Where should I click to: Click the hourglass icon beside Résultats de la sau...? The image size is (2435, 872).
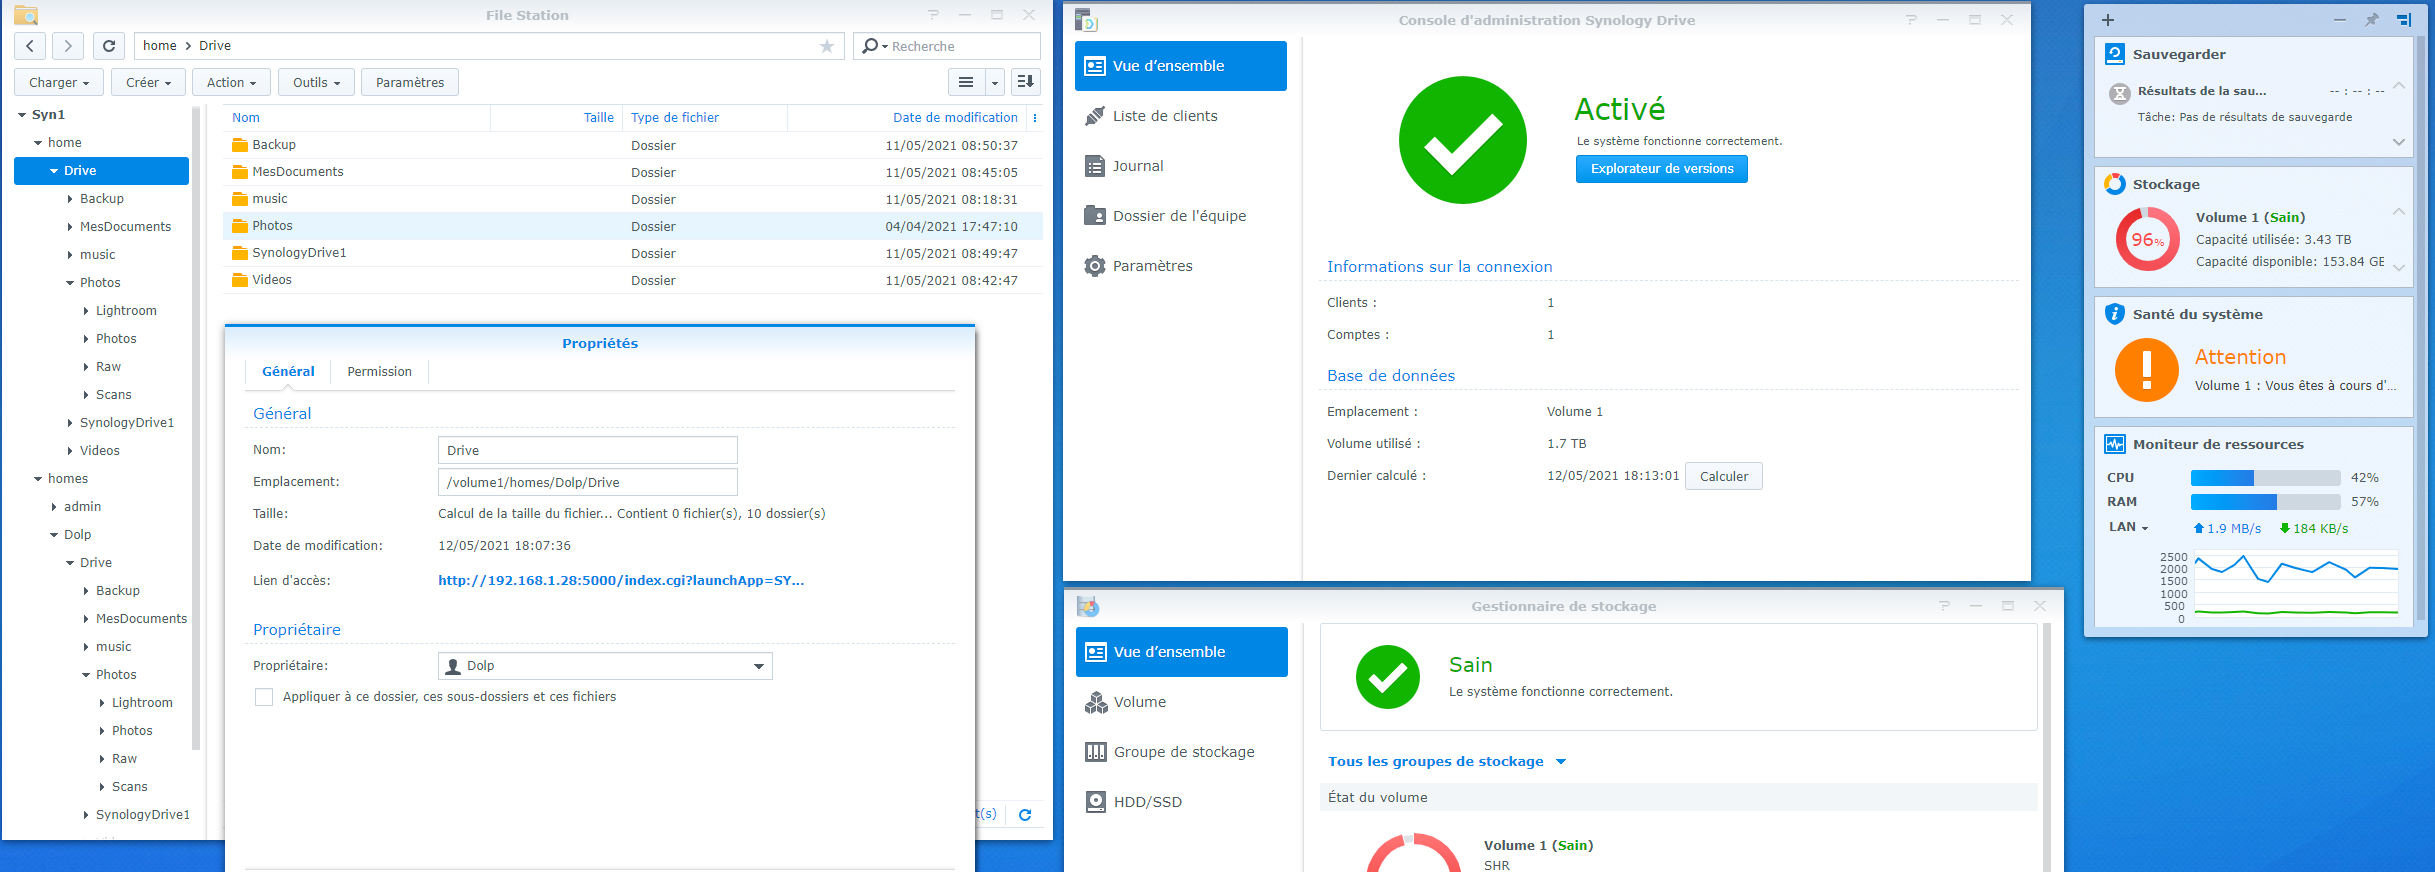pos(2120,94)
